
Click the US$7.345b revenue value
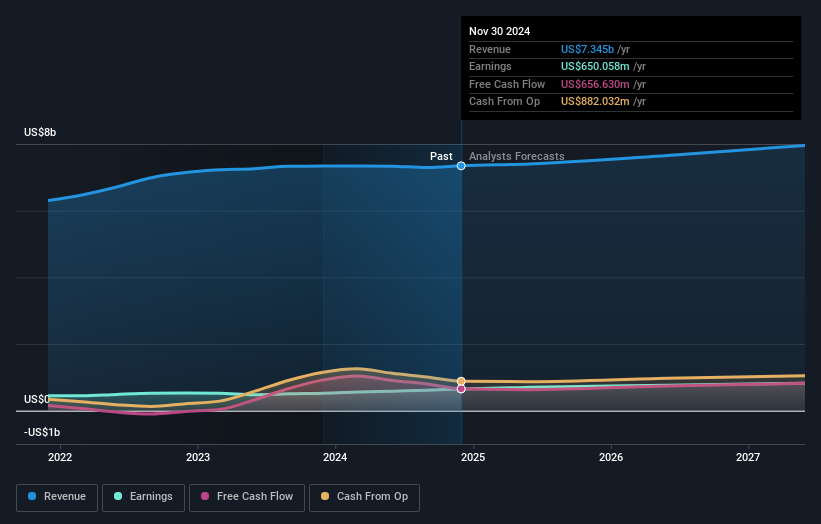(587, 49)
